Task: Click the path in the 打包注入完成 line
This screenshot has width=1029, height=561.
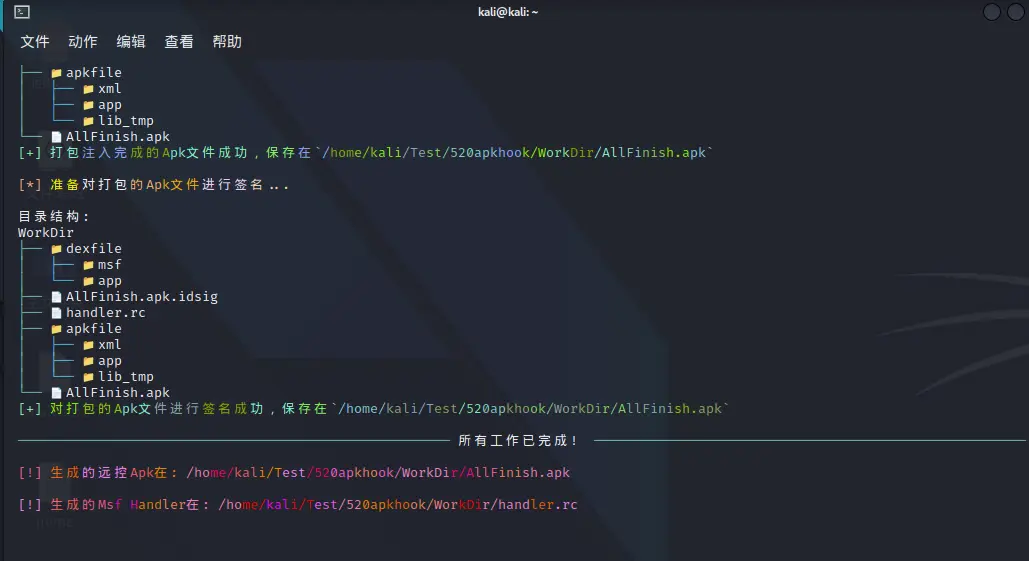Action: pyautogui.click(x=514, y=153)
